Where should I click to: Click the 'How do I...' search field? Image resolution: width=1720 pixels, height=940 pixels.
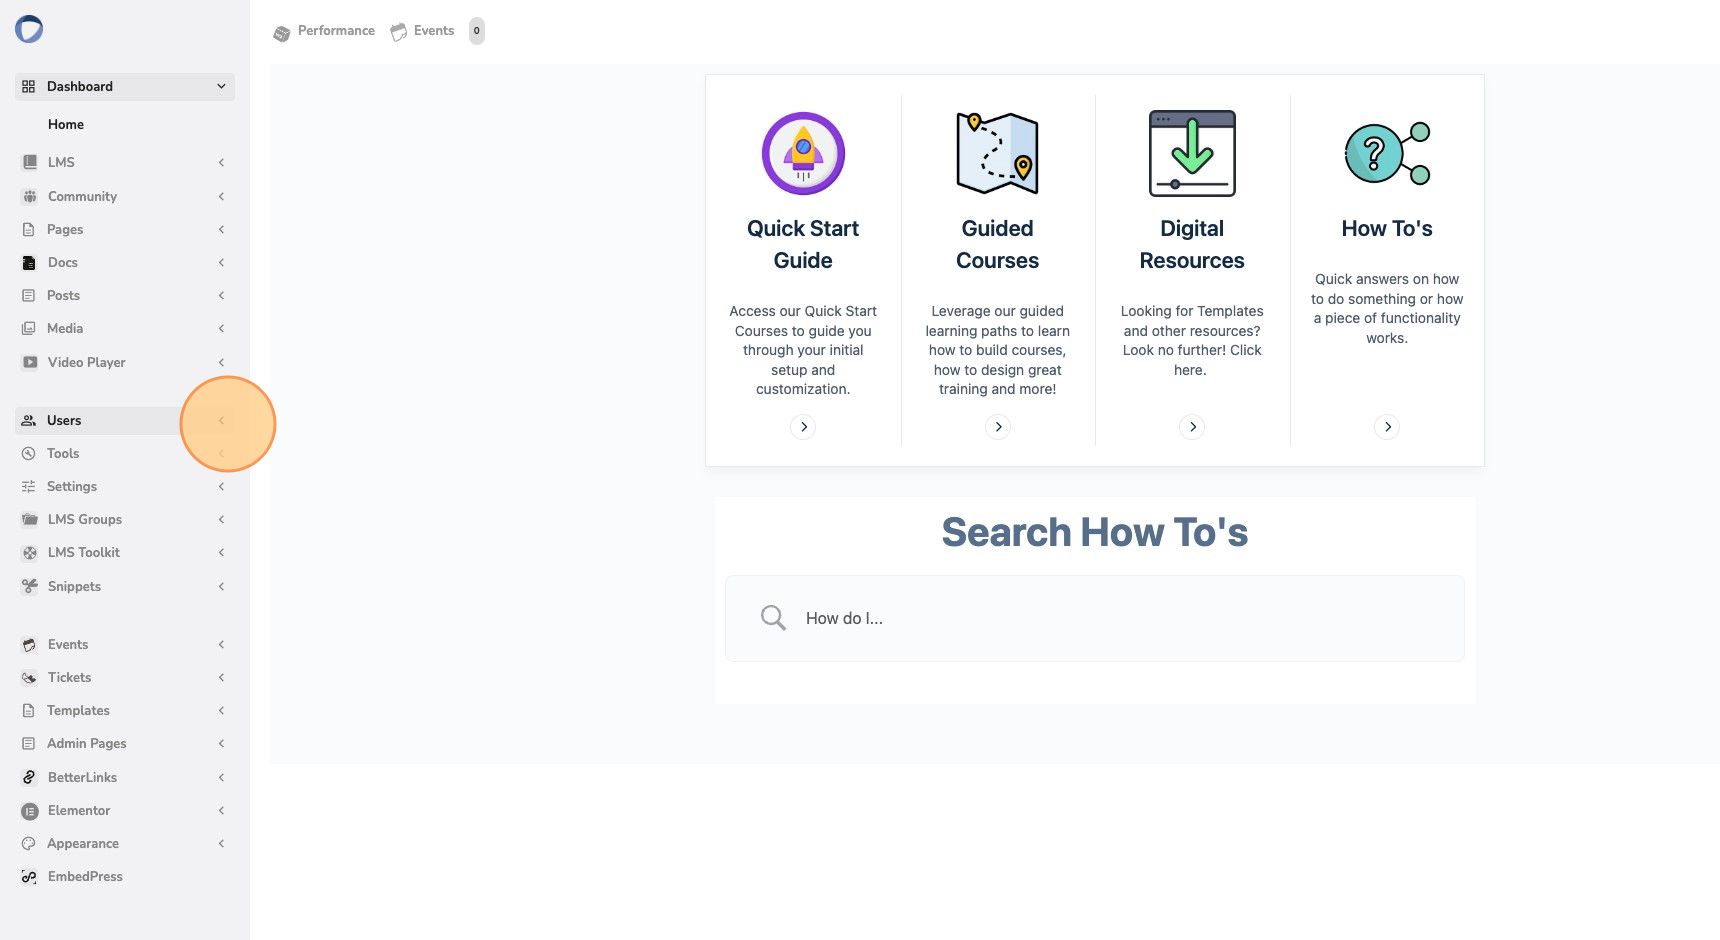(x=1095, y=618)
